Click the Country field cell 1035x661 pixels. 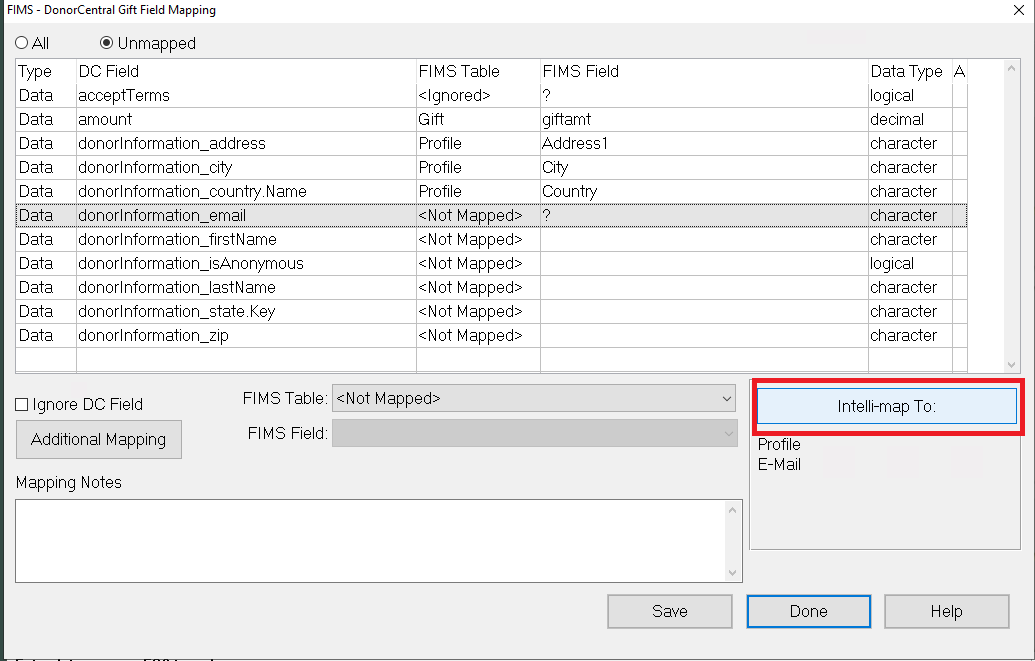pyautogui.click(x=704, y=191)
